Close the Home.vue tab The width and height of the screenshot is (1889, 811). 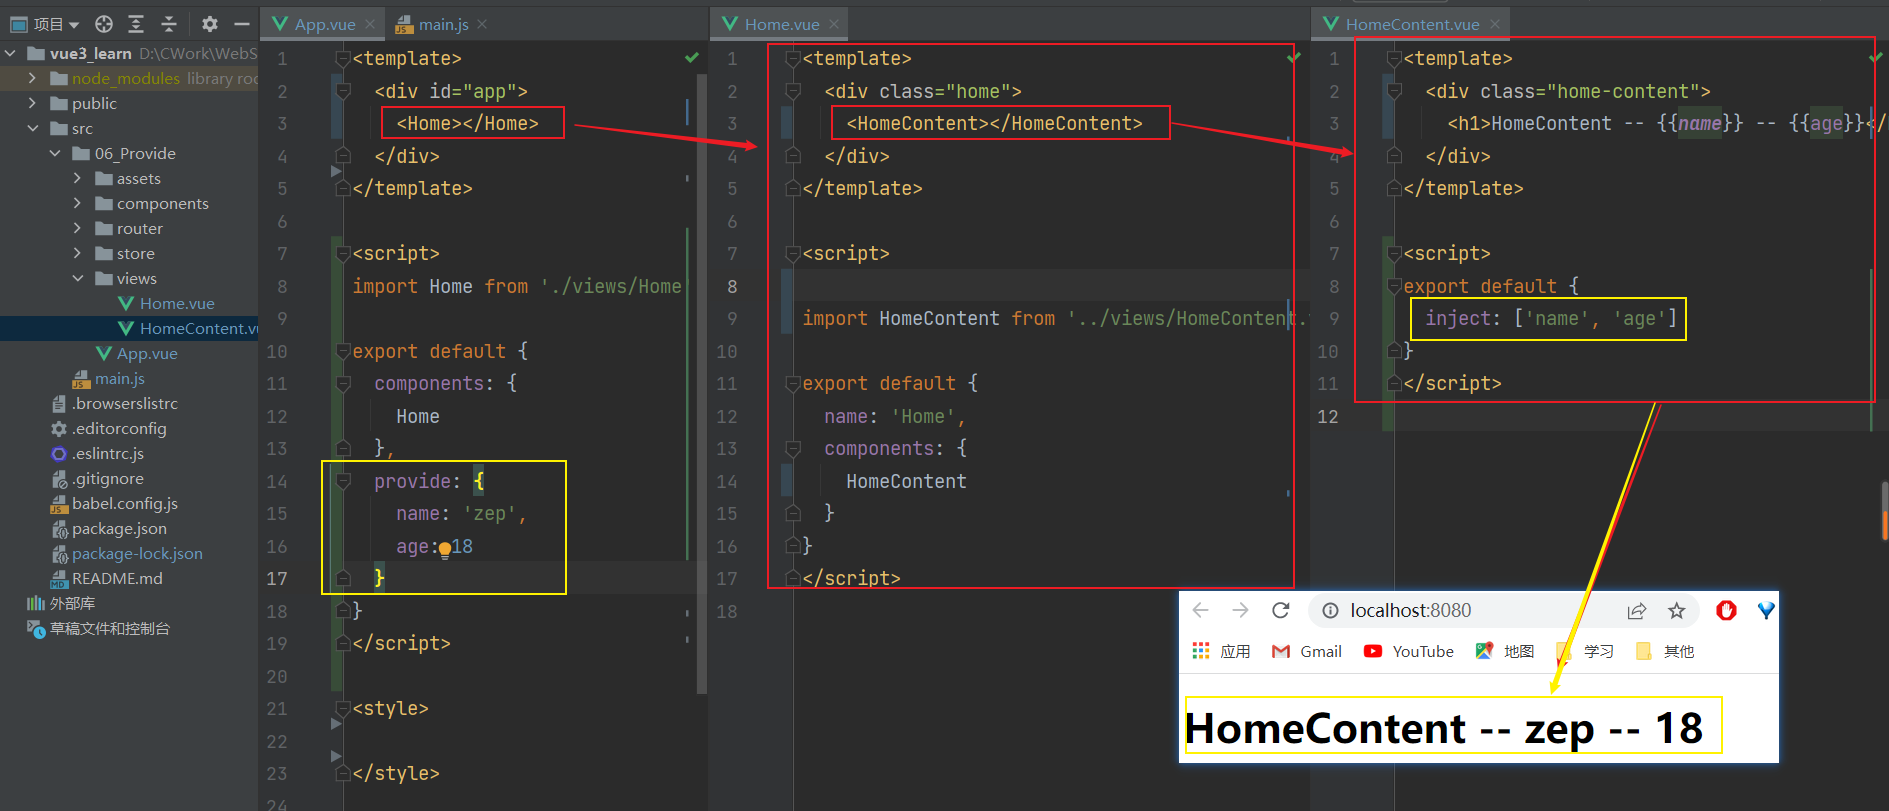pos(834,24)
